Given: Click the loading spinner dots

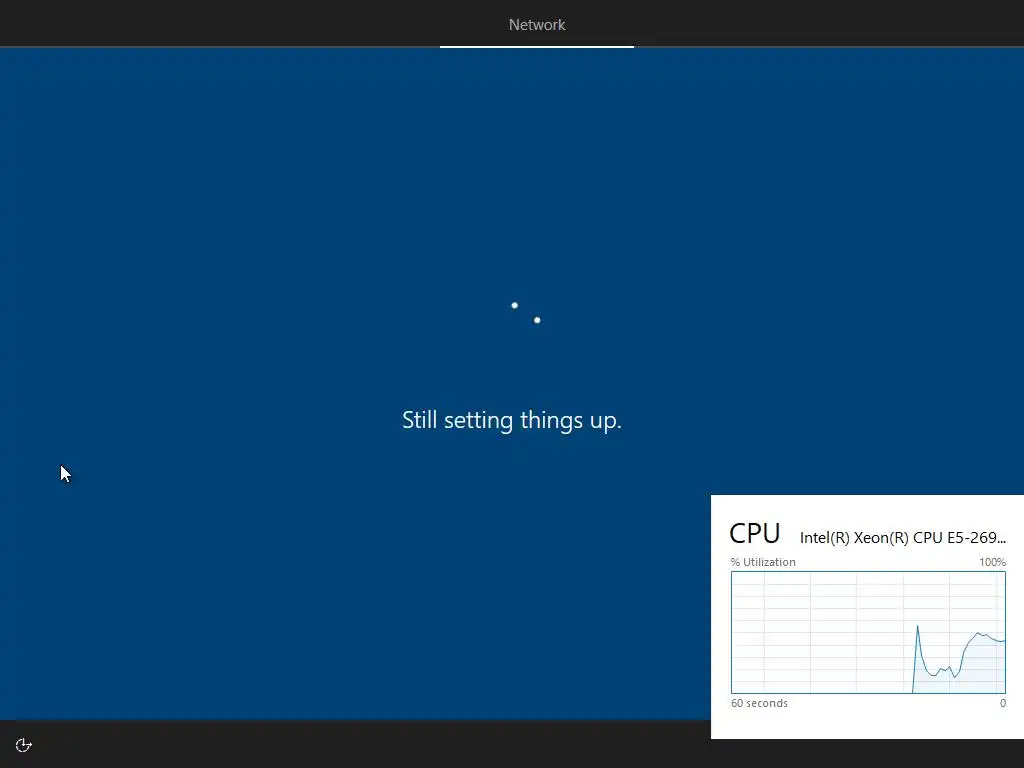Looking at the screenshot, I should click(x=525, y=313).
